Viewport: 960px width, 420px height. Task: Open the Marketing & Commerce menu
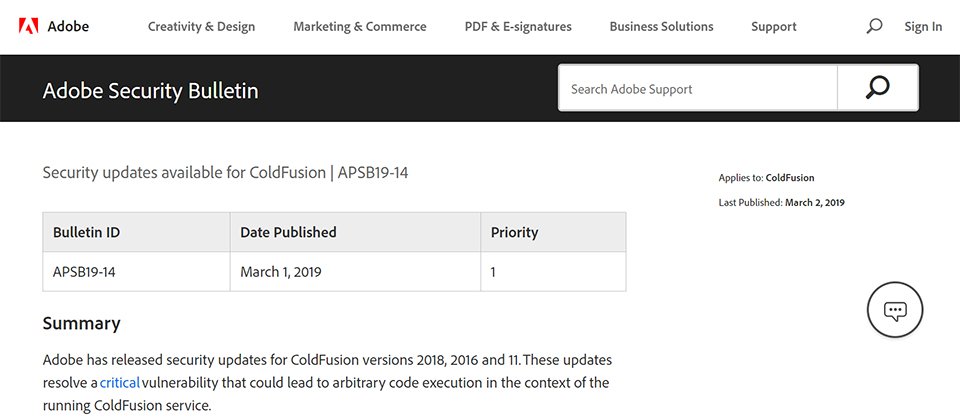pyautogui.click(x=360, y=27)
